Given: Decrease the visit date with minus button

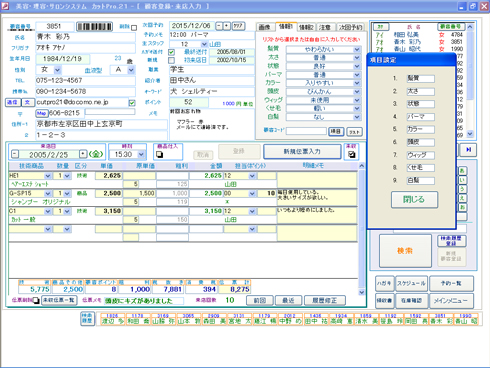Looking at the screenshot, I should point(15,154).
